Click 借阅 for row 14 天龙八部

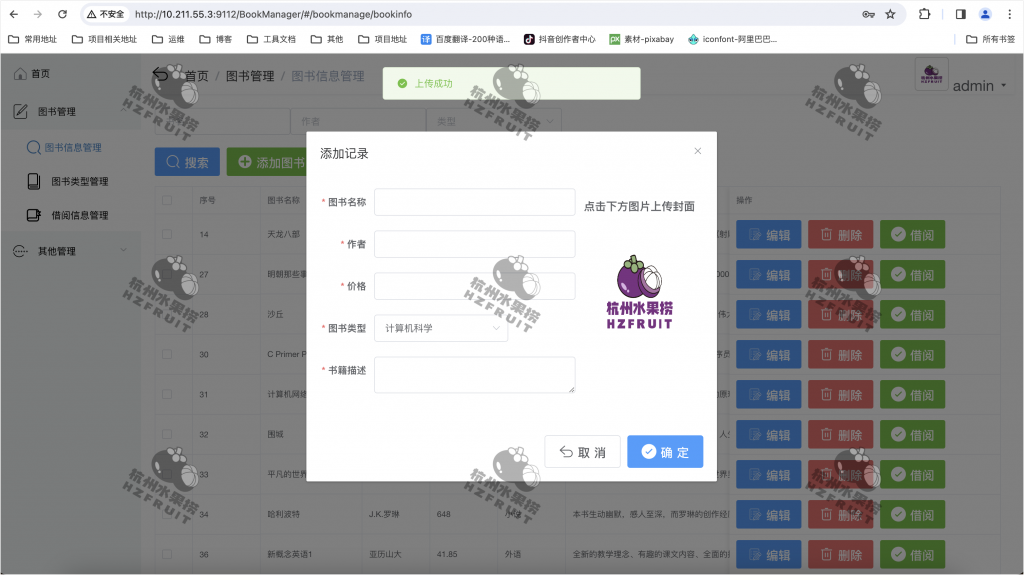pos(912,235)
